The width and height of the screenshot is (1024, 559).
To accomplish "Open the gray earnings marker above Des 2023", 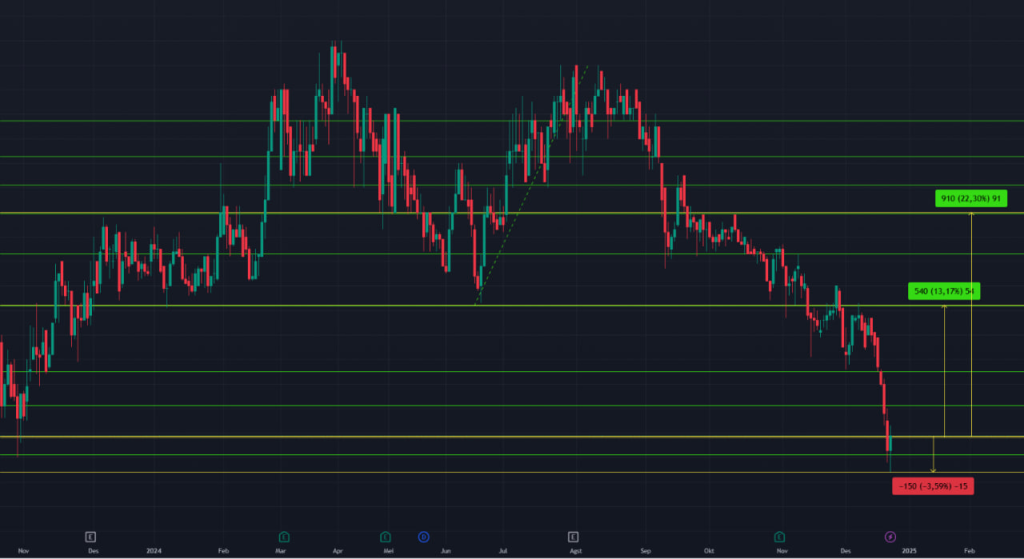I will pyautogui.click(x=90, y=537).
